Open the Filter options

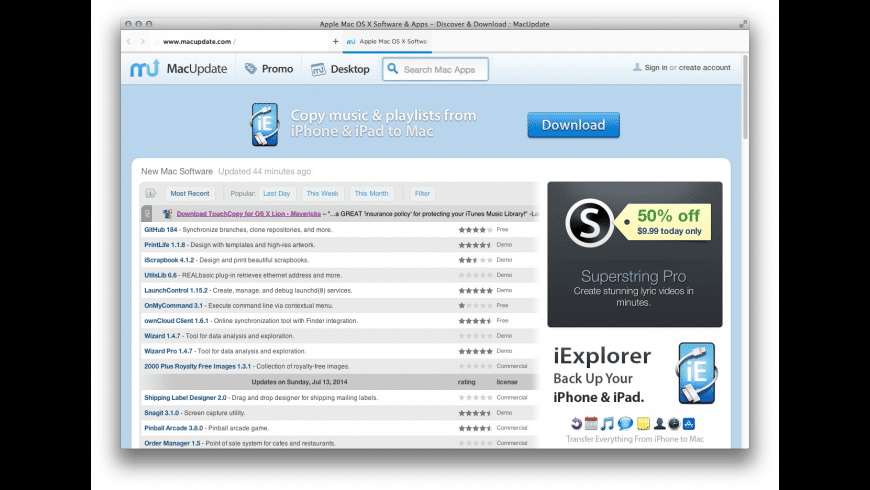(x=422, y=193)
